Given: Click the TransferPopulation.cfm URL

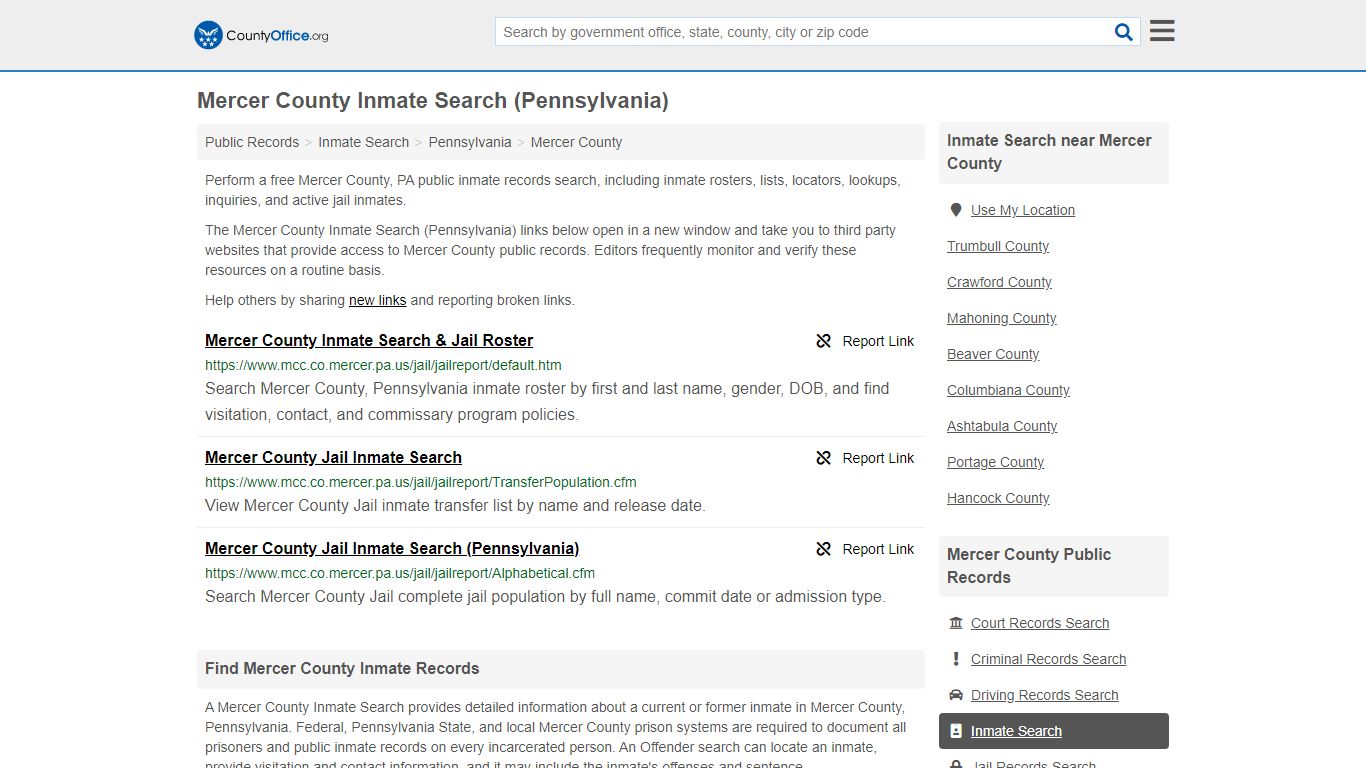Looking at the screenshot, I should click(x=421, y=482).
